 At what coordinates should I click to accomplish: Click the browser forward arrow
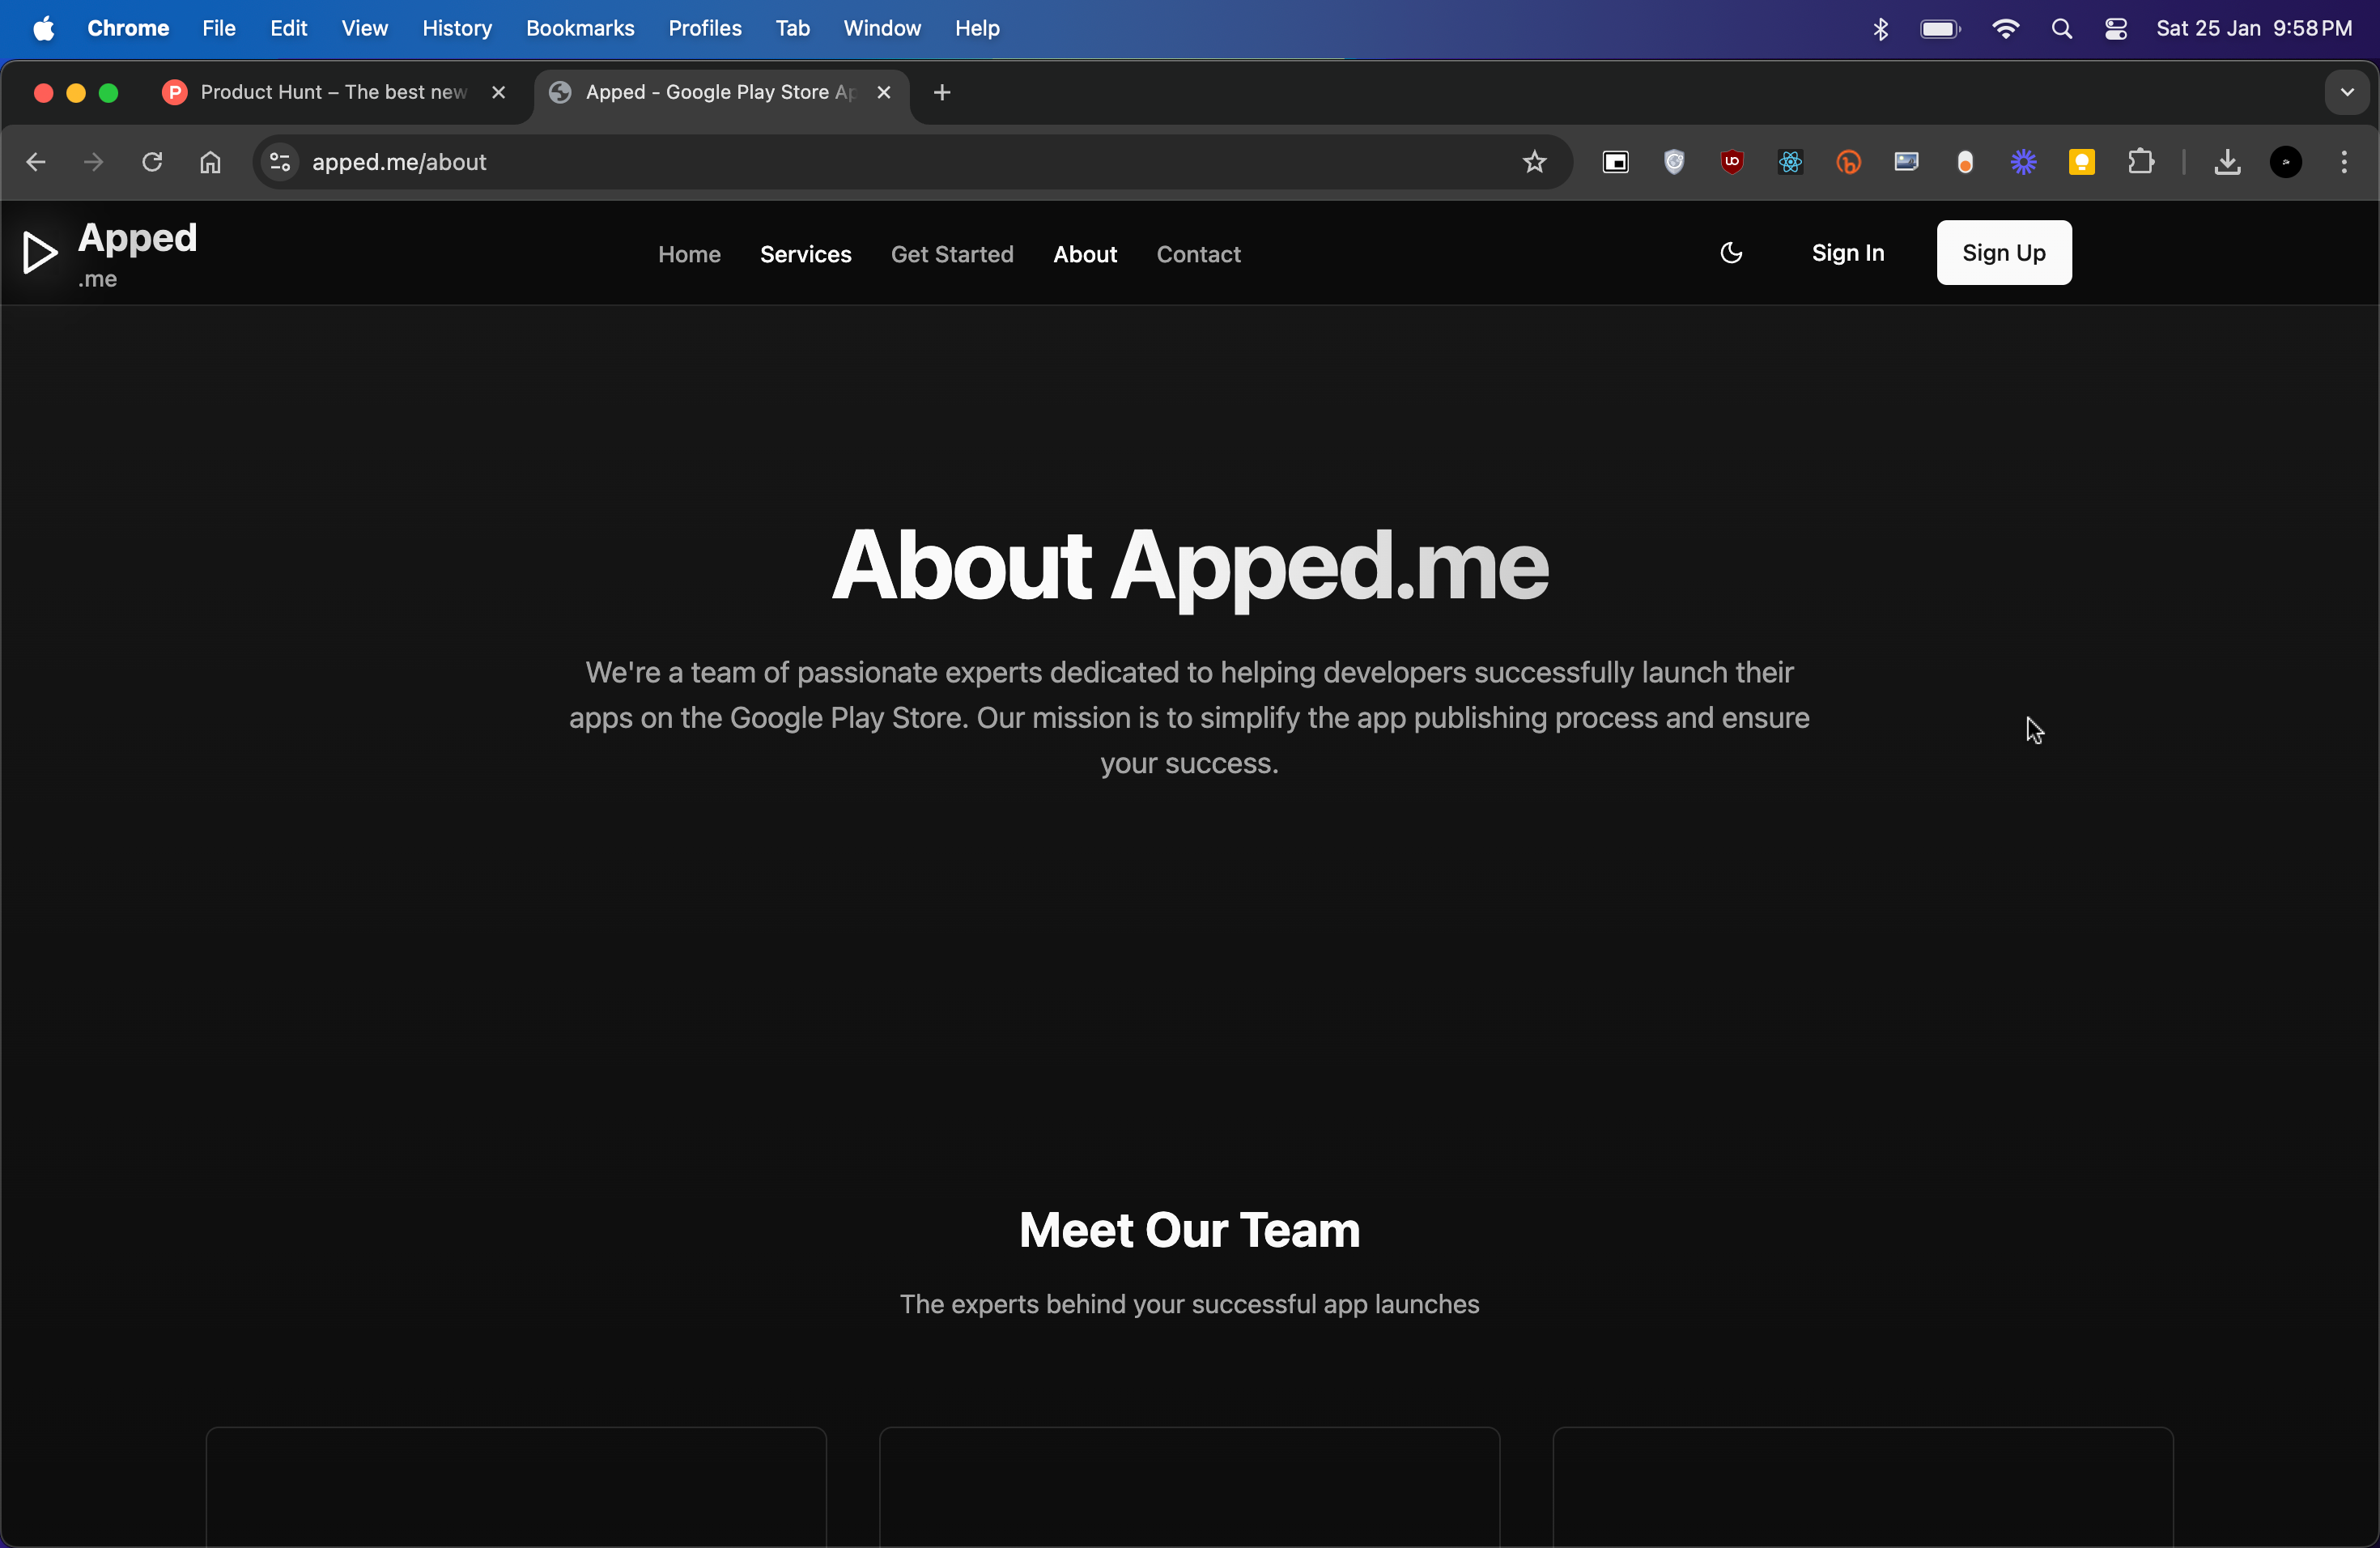point(93,162)
